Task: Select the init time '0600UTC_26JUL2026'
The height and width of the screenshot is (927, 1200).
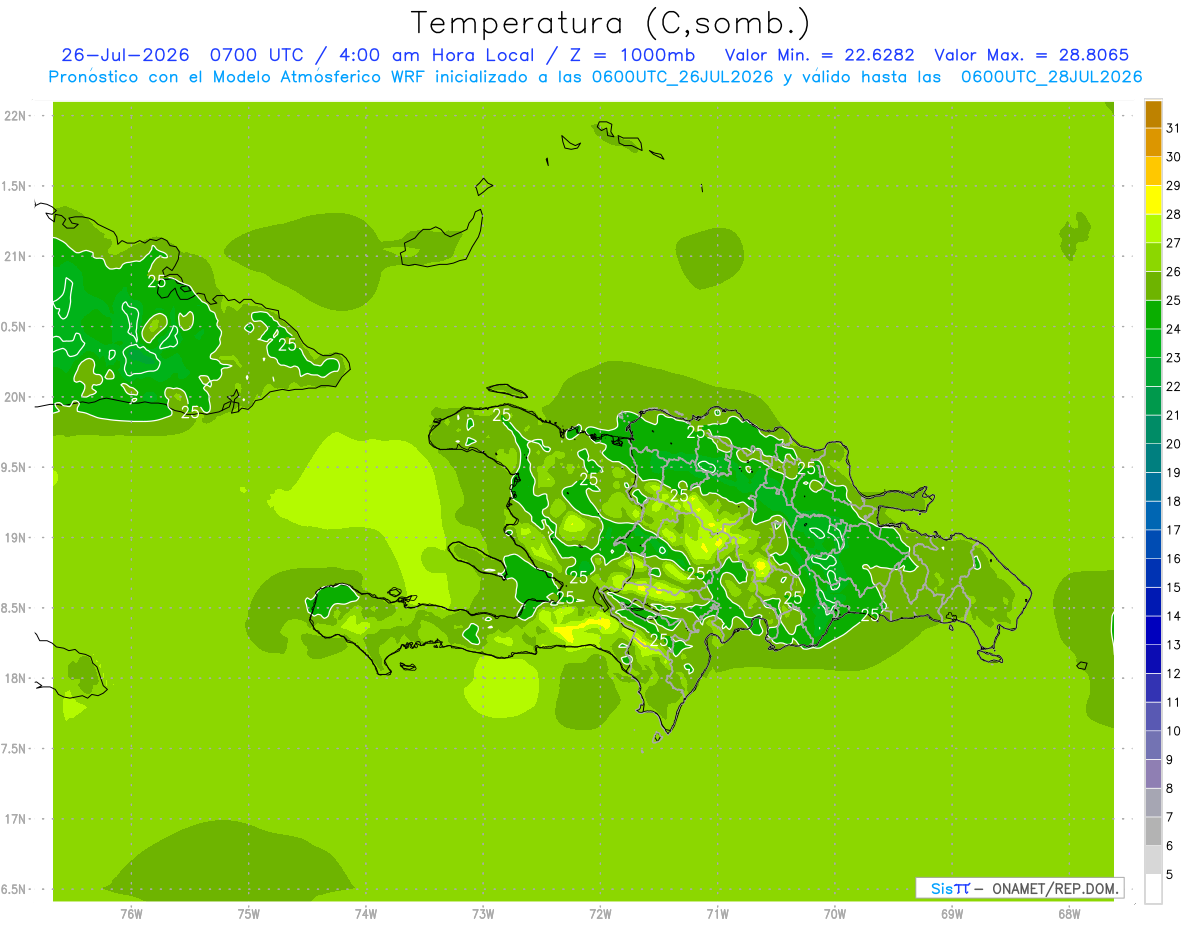Action: [683, 77]
